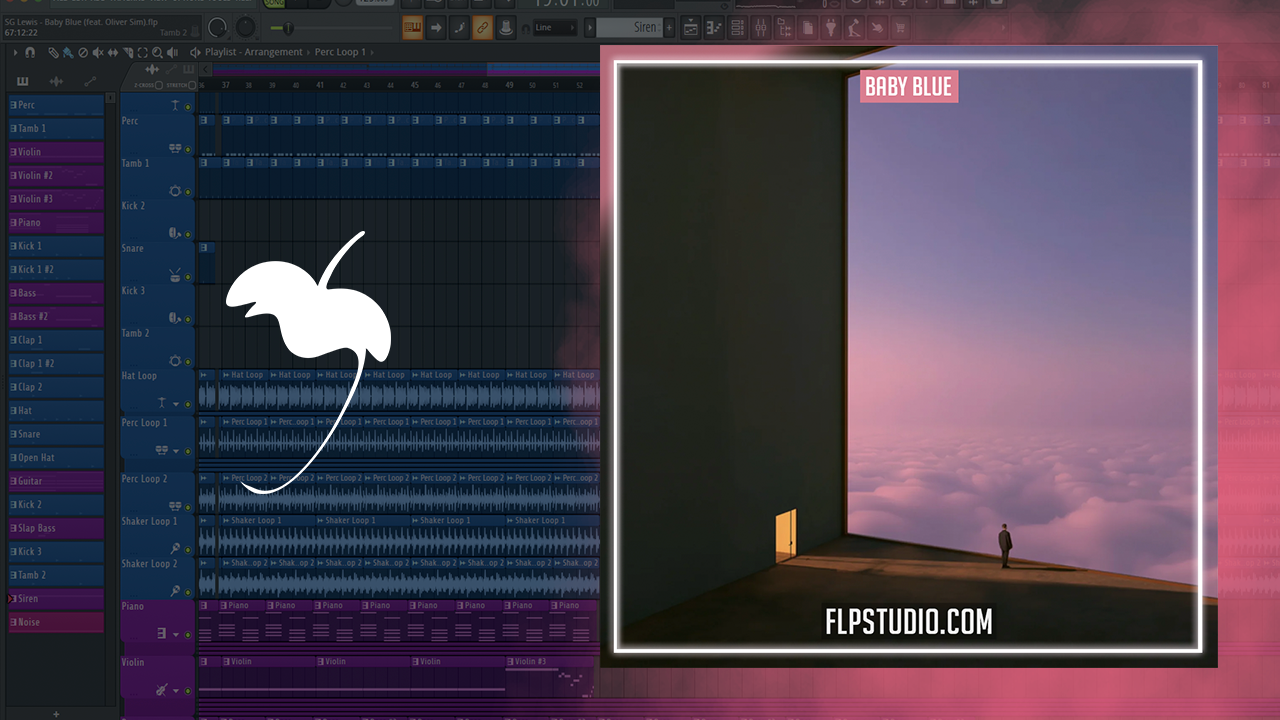1280x720 pixels.
Task: Expand the Hat Loop track dropdown arrow
Action: click(176, 404)
